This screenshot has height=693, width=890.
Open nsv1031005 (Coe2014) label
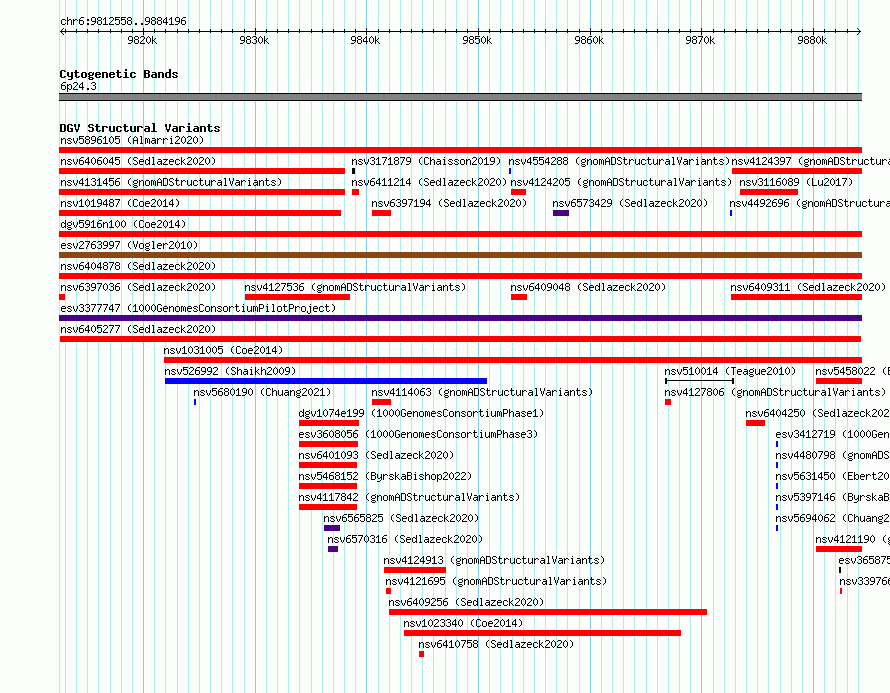click(223, 350)
